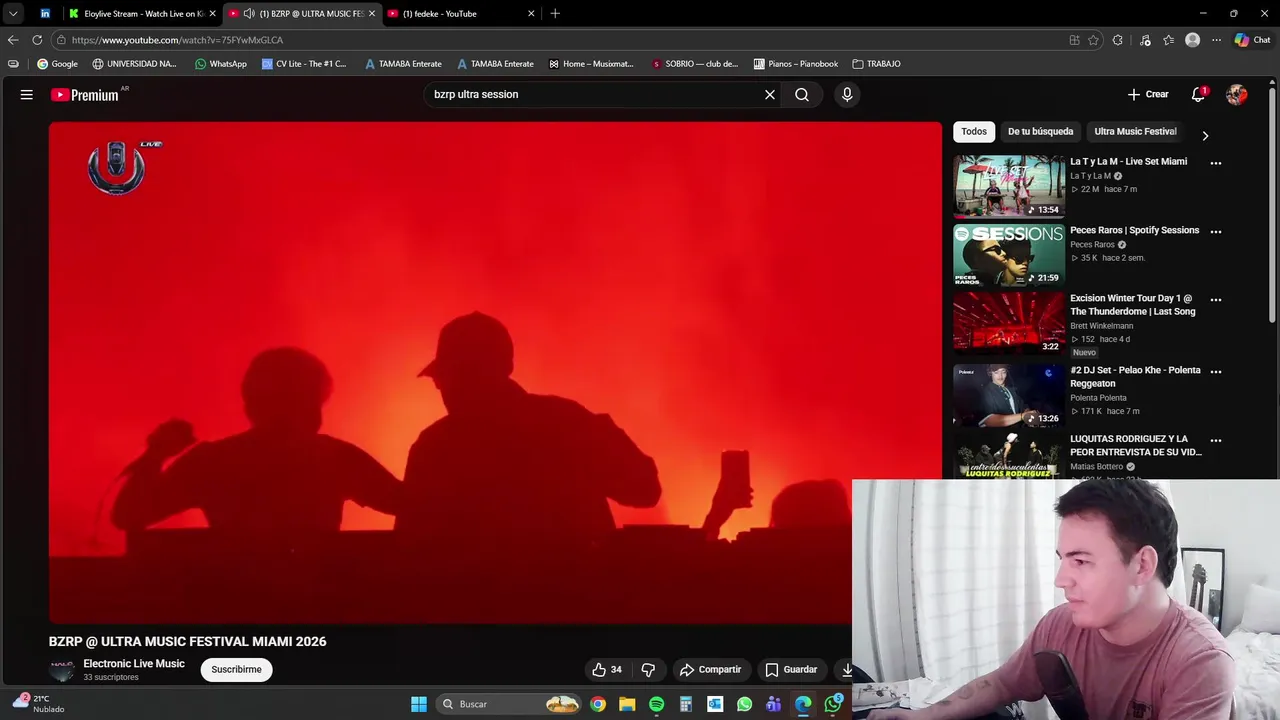Open options for Peces Raros Spotify Sessions

(1216, 231)
